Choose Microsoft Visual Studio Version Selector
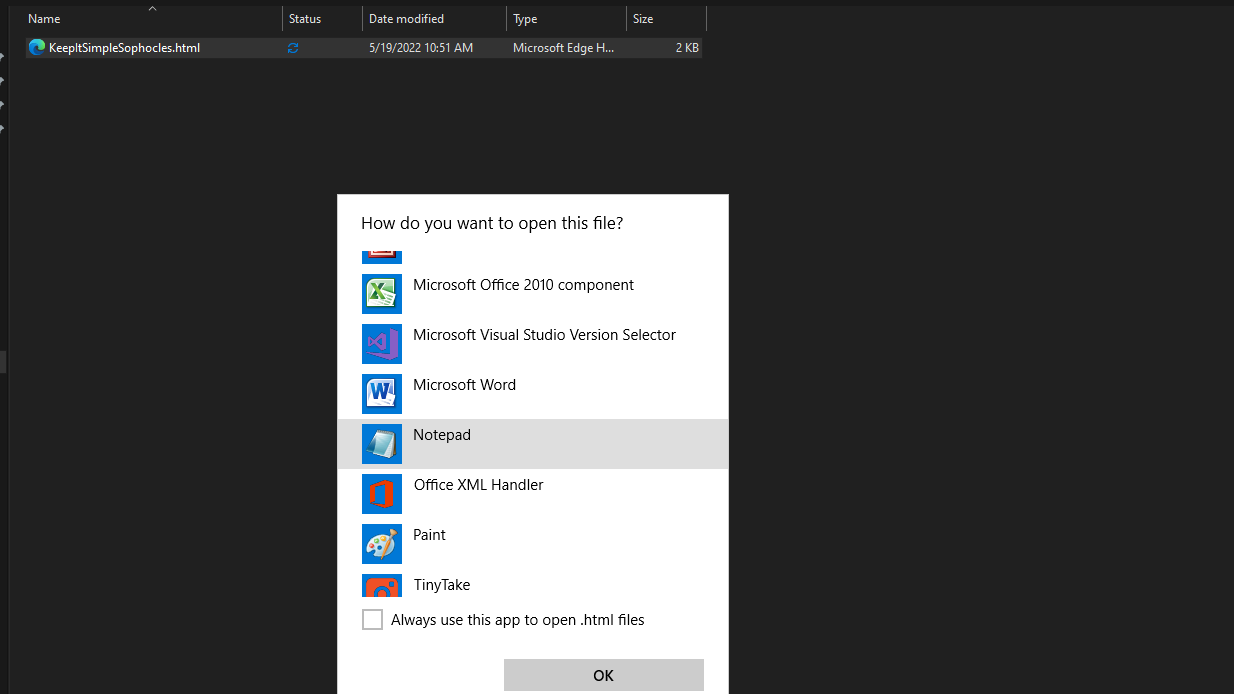Viewport: 1234px width, 694px height. [533, 344]
